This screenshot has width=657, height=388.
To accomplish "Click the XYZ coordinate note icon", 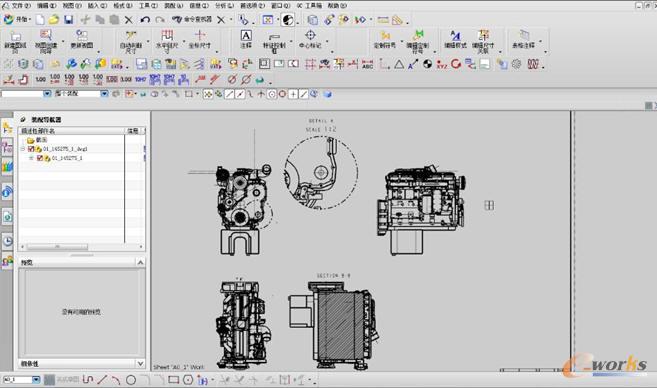I will click(x=441, y=64).
